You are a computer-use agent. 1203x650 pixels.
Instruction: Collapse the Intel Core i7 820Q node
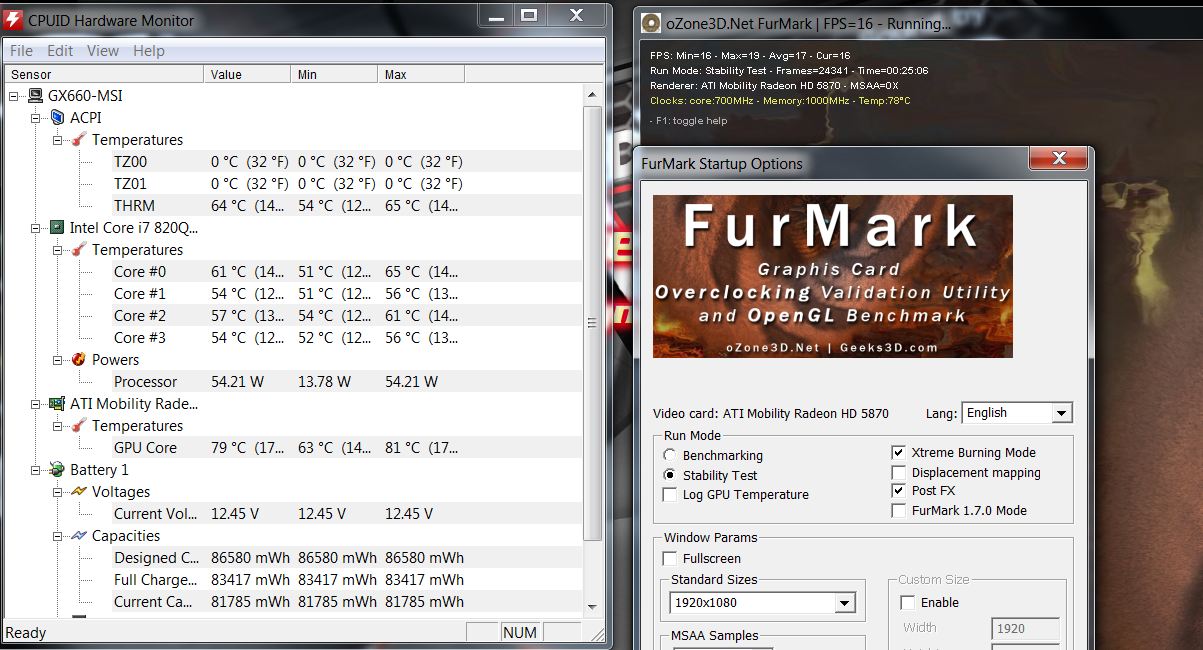click(36, 228)
